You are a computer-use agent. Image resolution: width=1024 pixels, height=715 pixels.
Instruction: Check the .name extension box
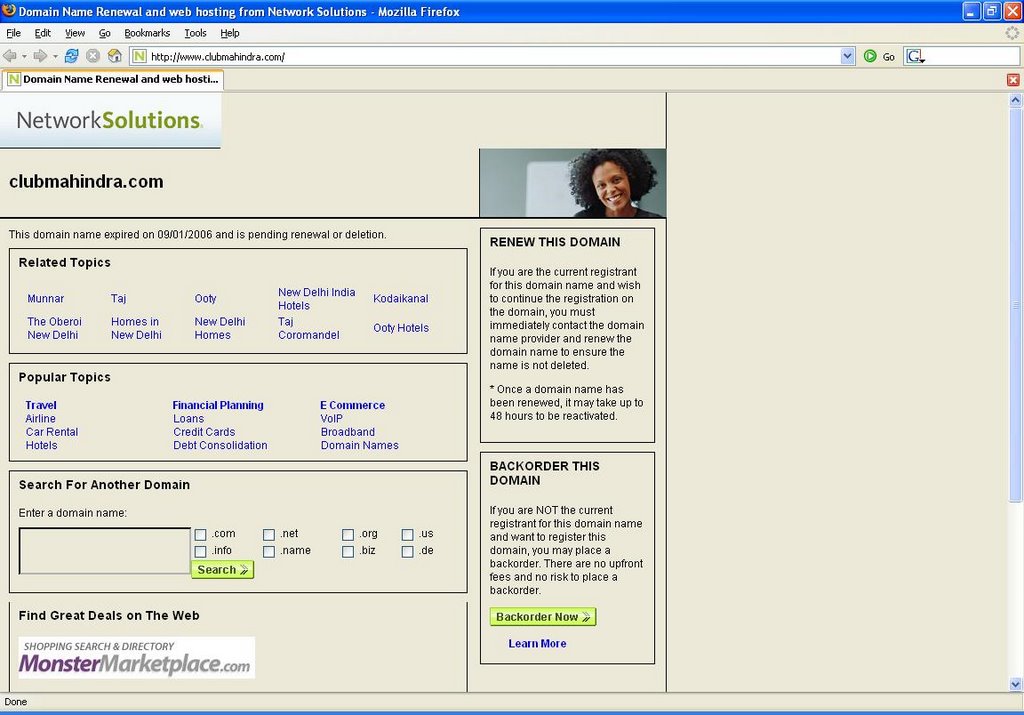click(x=268, y=552)
